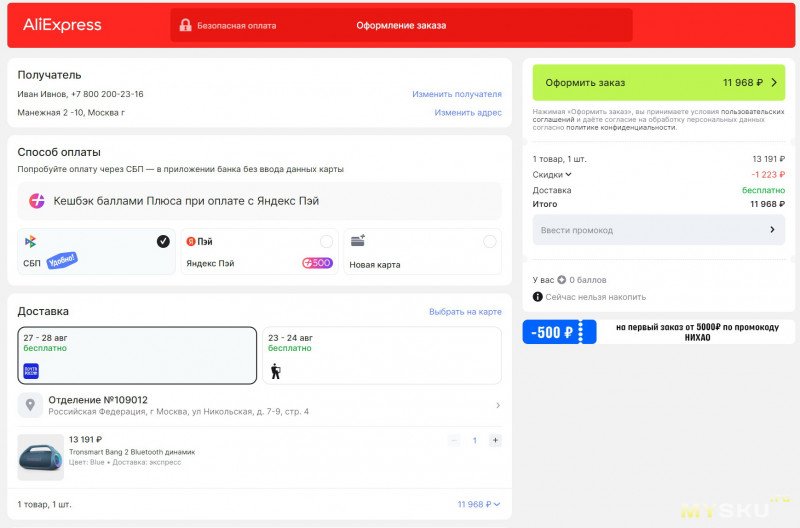Select Новая карта payment method

coord(422,252)
